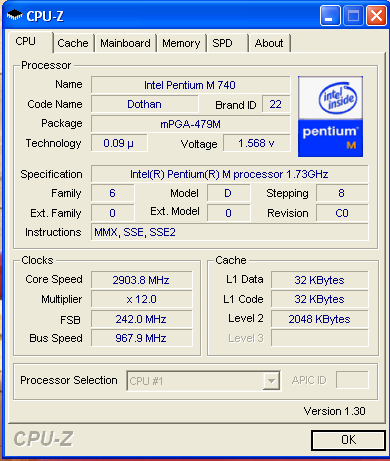Screen dimensions: 390x461
Task: Click the instructions 'MMX, SSE, SSE2'
Action: [x=229, y=232]
